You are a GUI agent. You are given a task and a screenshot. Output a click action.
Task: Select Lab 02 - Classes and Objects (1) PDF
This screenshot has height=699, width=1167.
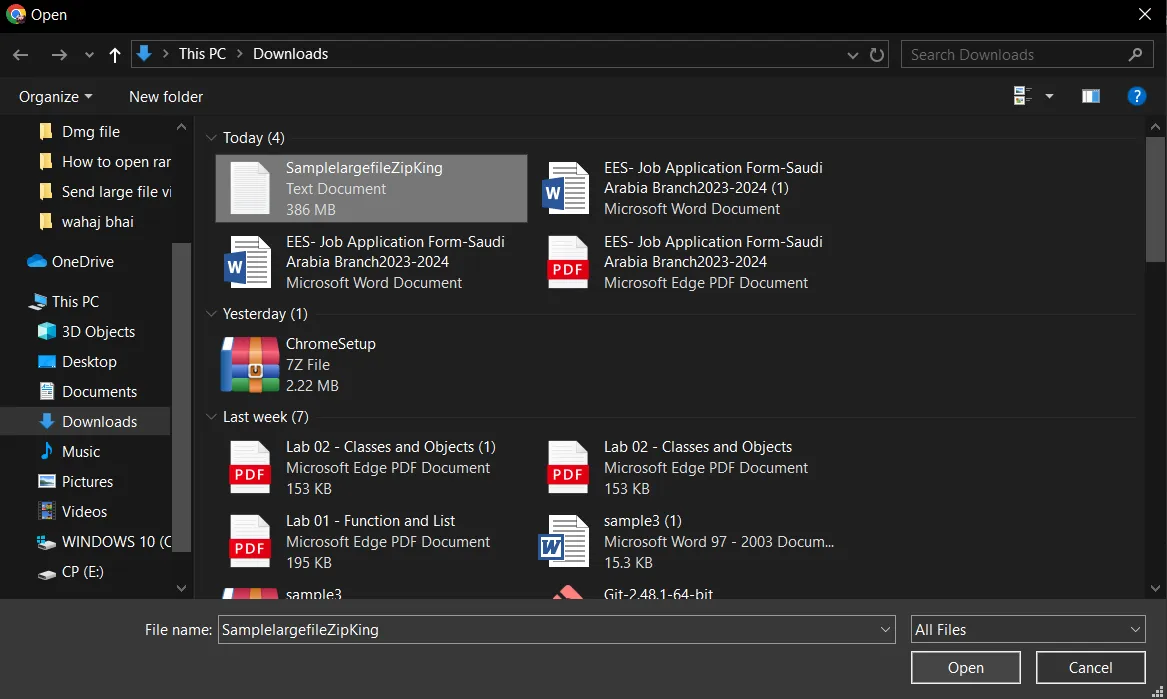click(x=371, y=467)
